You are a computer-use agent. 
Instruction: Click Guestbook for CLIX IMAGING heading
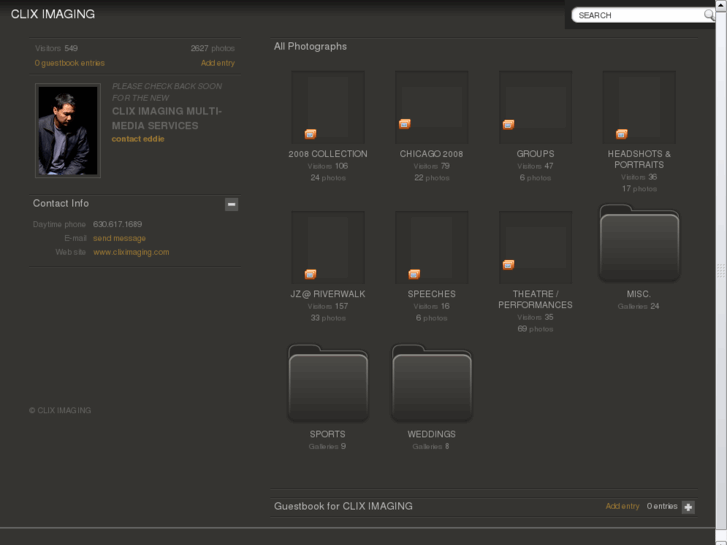tap(343, 506)
